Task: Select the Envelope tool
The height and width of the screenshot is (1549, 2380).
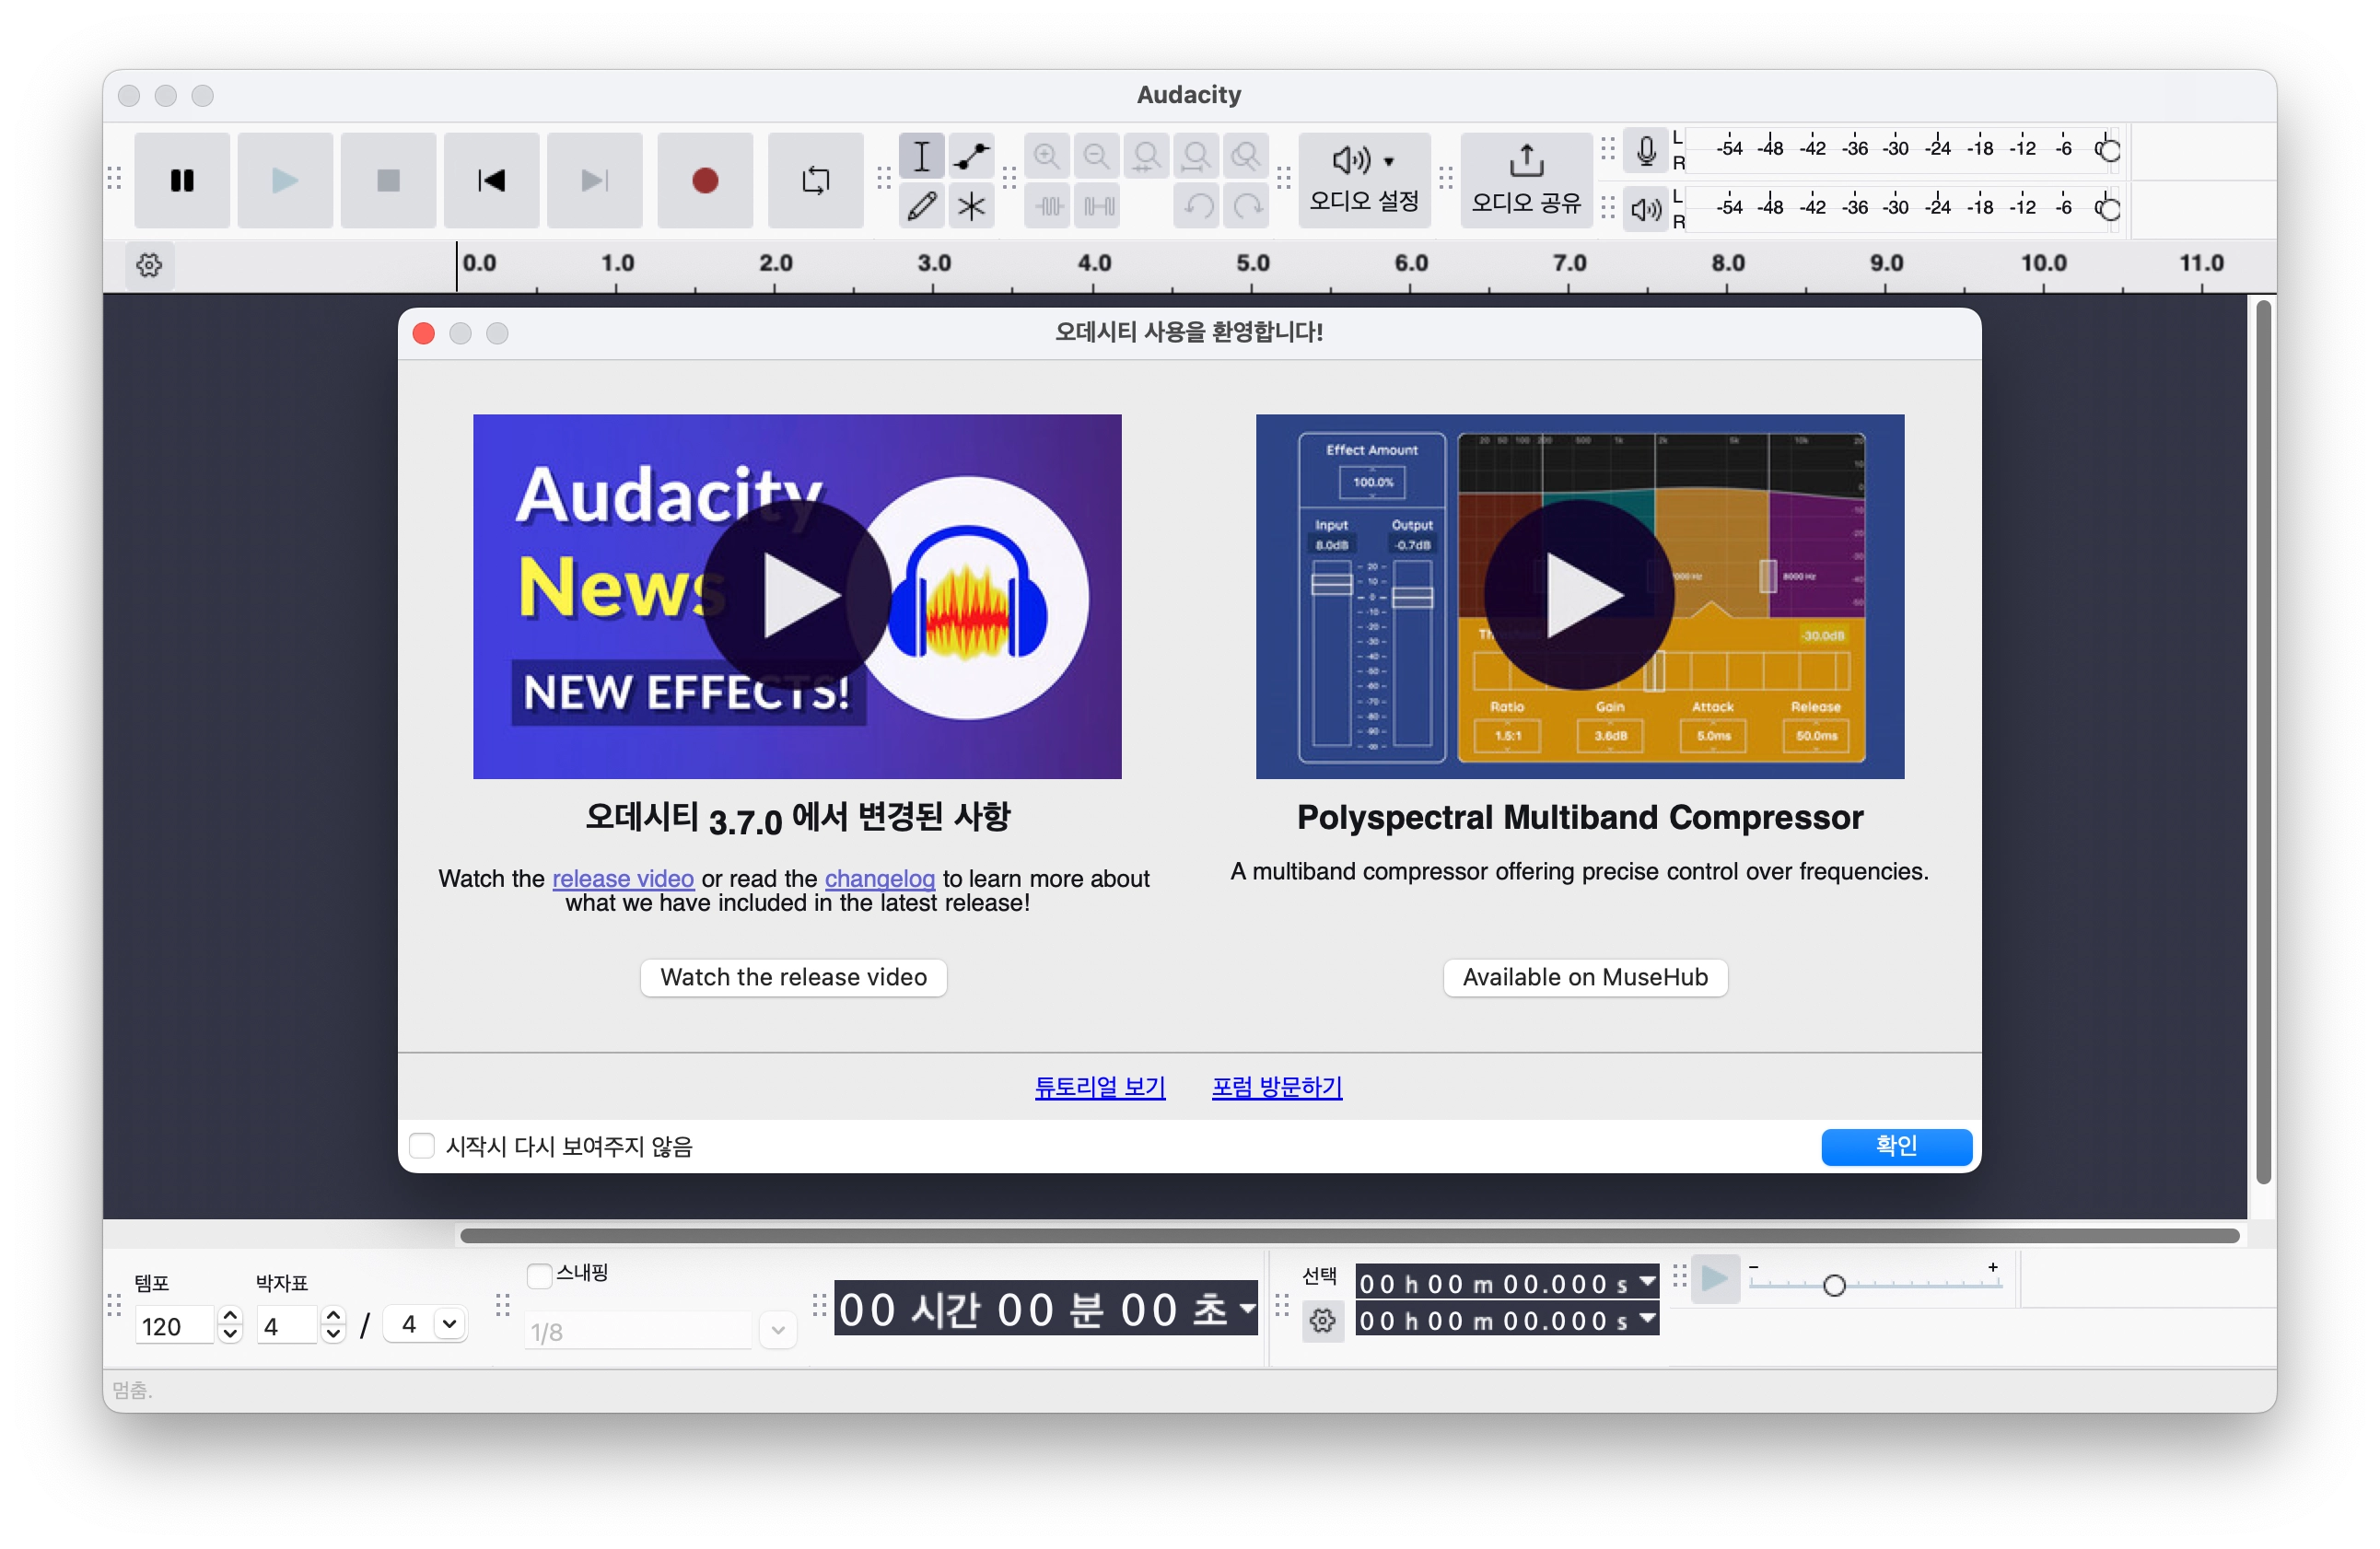Action: pos(971,156)
